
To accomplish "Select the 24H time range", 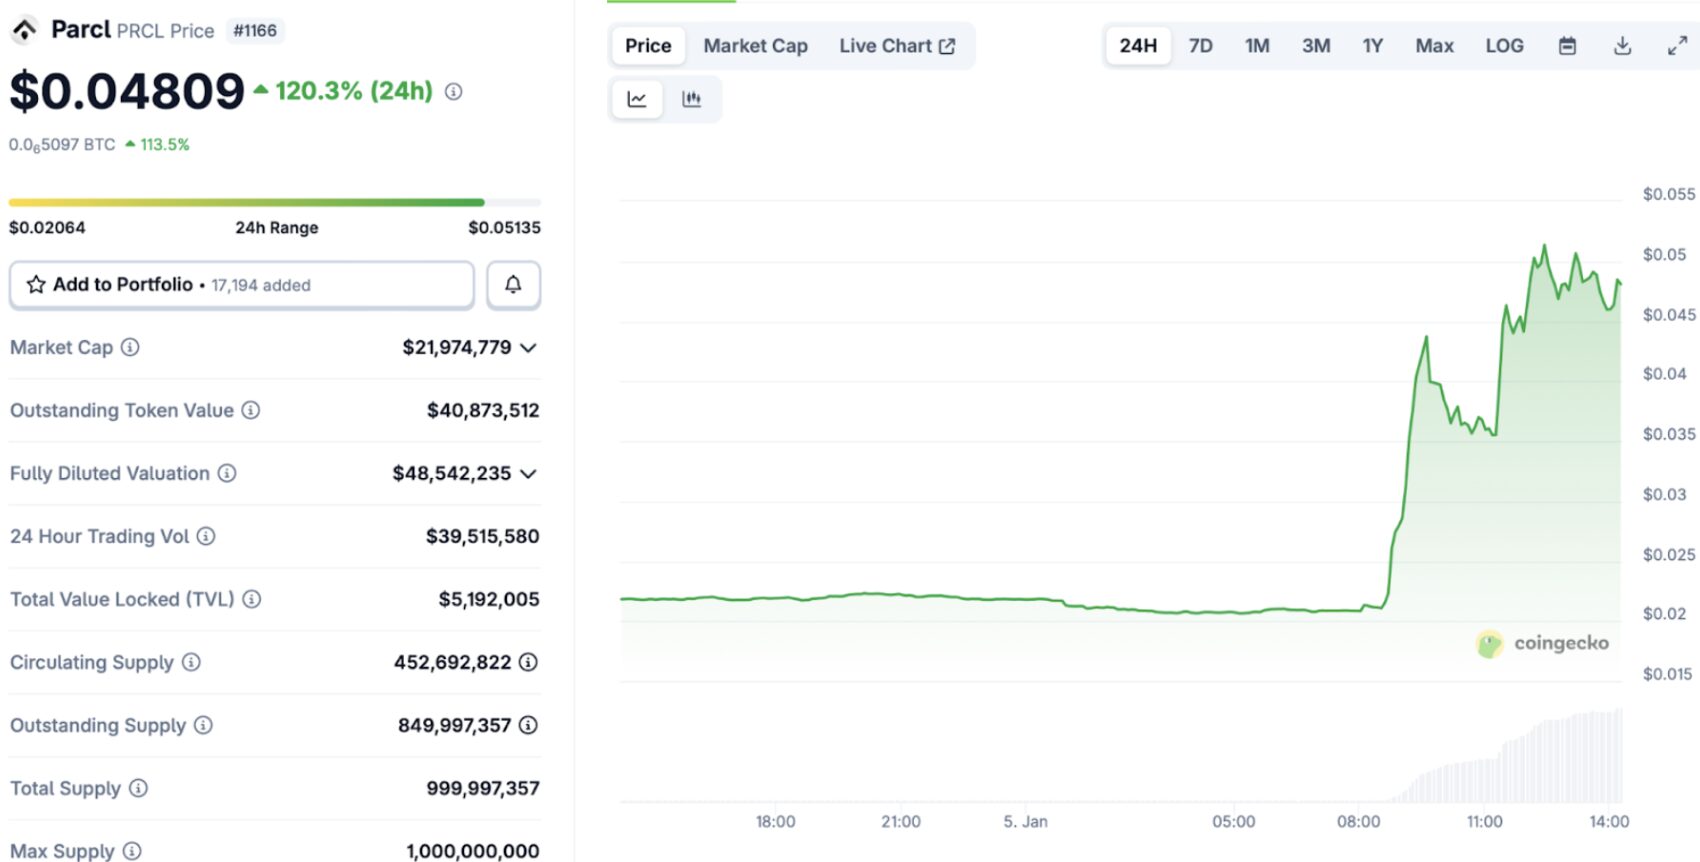I will tap(1138, 46).
